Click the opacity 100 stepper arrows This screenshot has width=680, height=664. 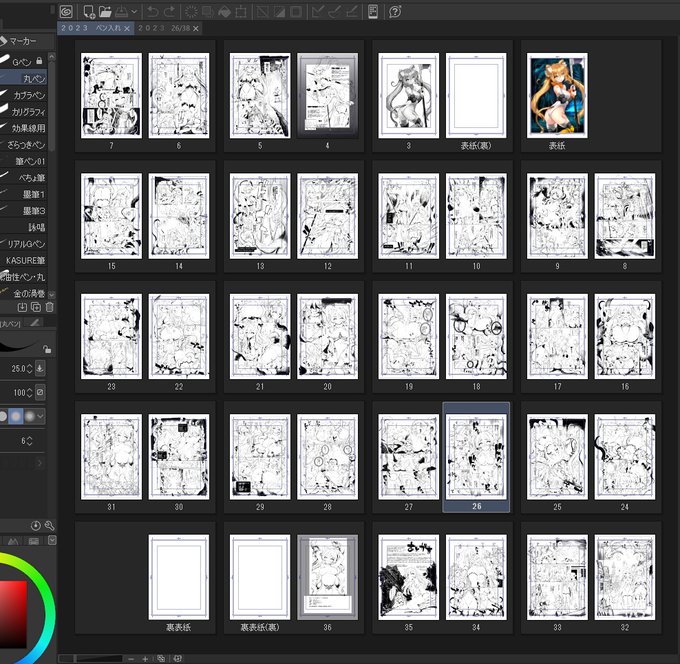click(x=29, y=393)
